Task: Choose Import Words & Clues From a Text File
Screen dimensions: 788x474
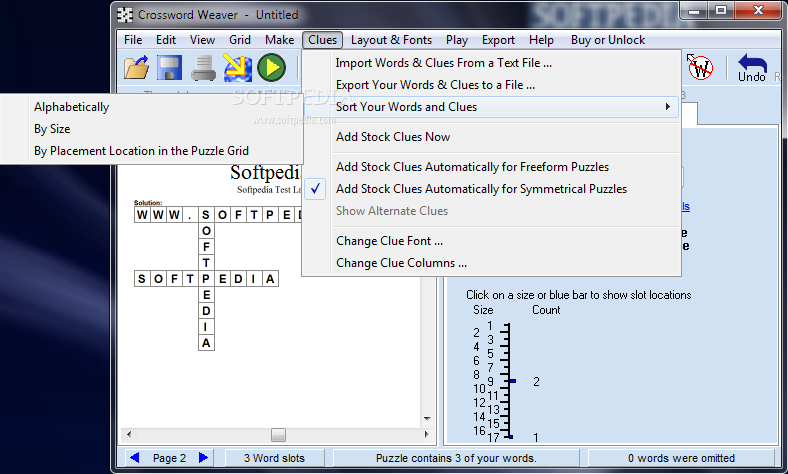Action: point(444,63)
